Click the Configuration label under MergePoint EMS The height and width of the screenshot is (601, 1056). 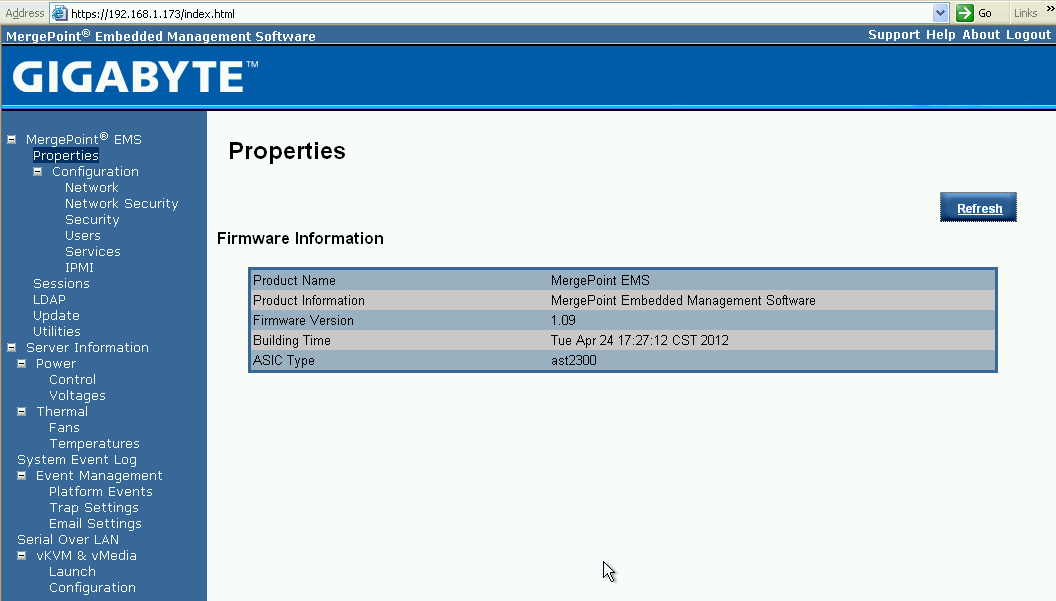[x=95, y=172]
